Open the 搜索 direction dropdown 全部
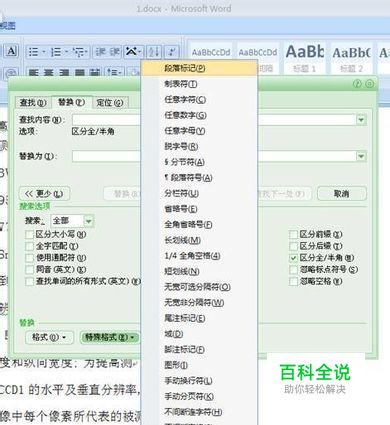 [72, 221]
